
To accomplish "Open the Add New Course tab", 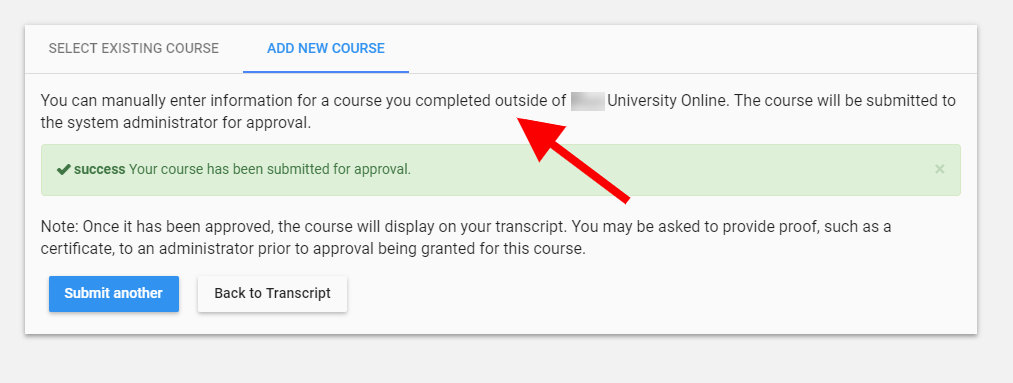I will click(x=326, y=48).
